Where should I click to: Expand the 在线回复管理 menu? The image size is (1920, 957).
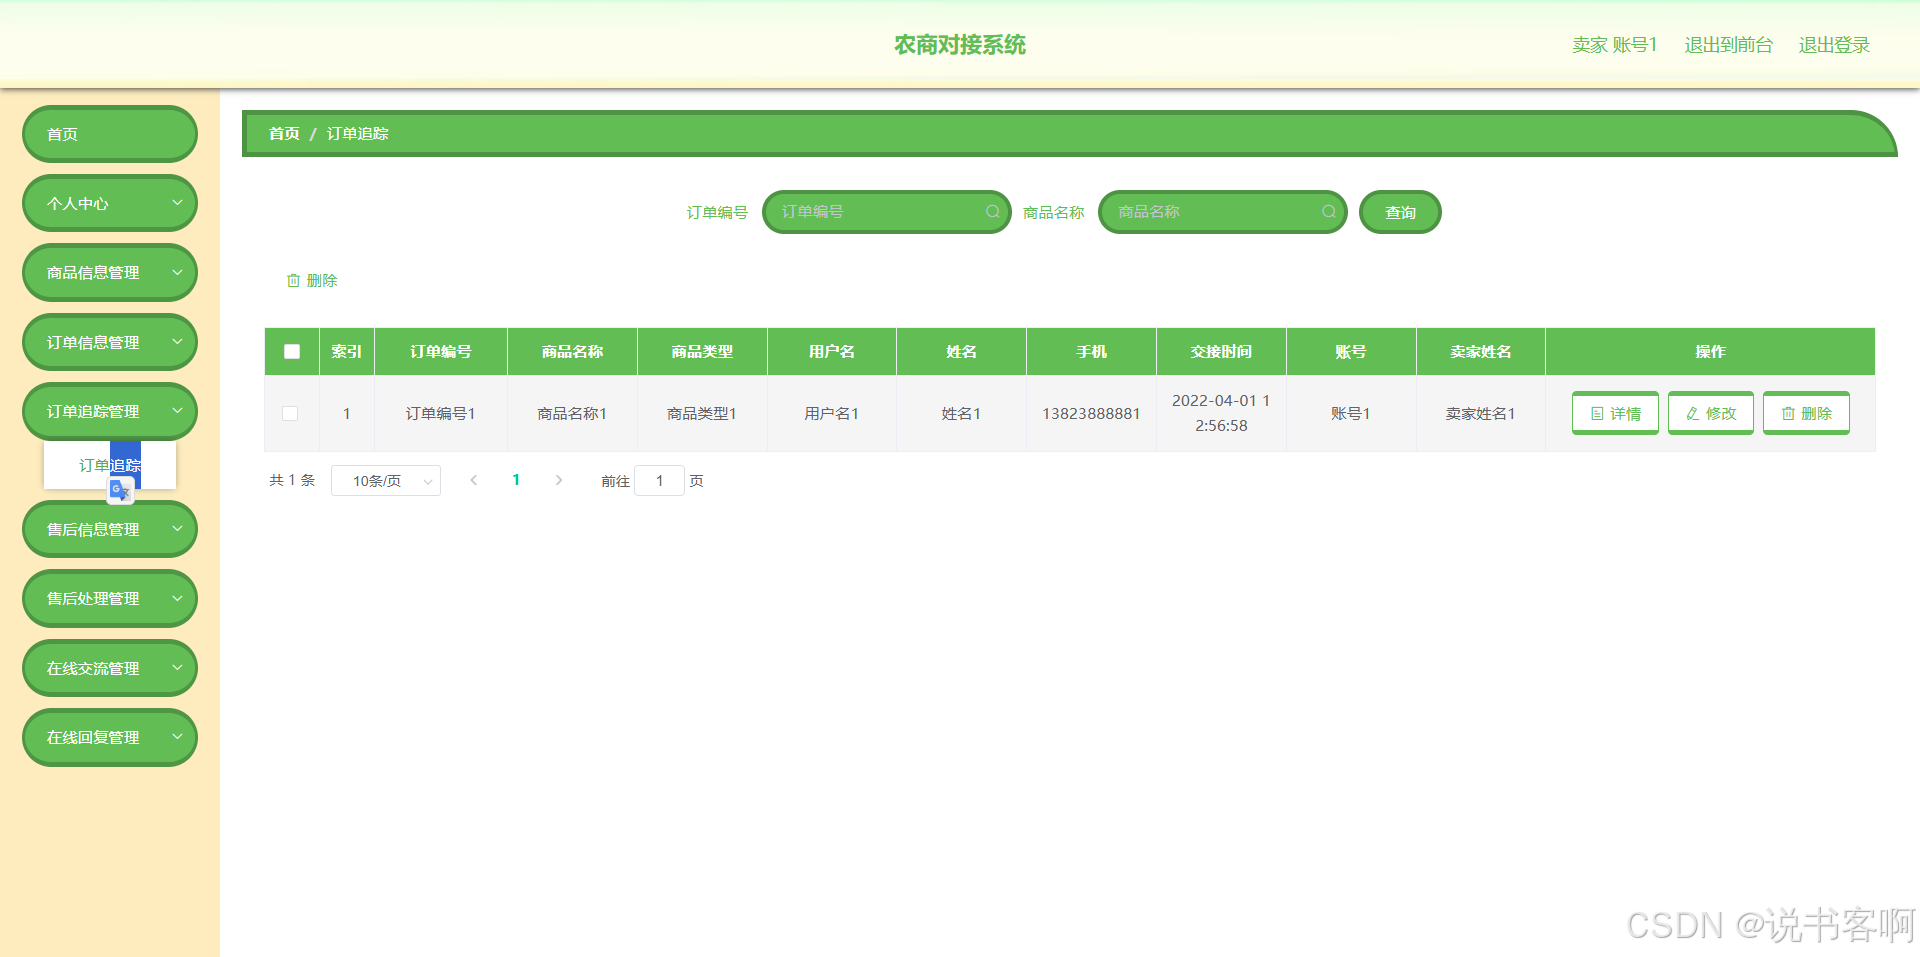tap(110, 737)
